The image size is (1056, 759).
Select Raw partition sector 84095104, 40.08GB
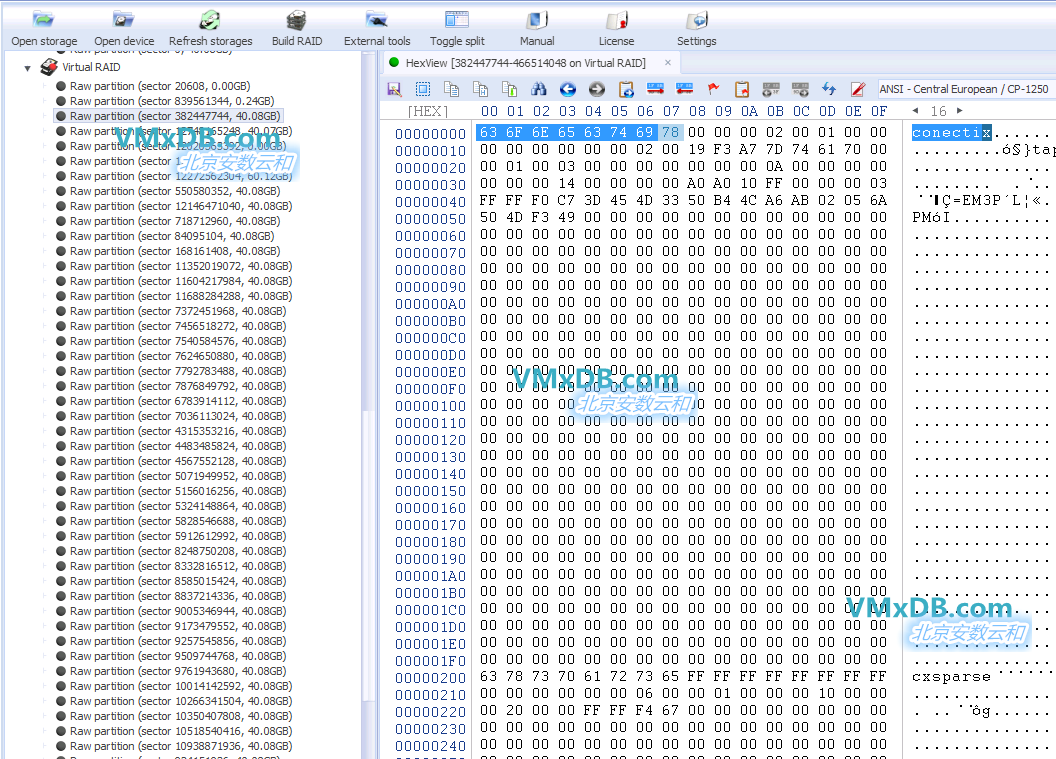(172, 236)
